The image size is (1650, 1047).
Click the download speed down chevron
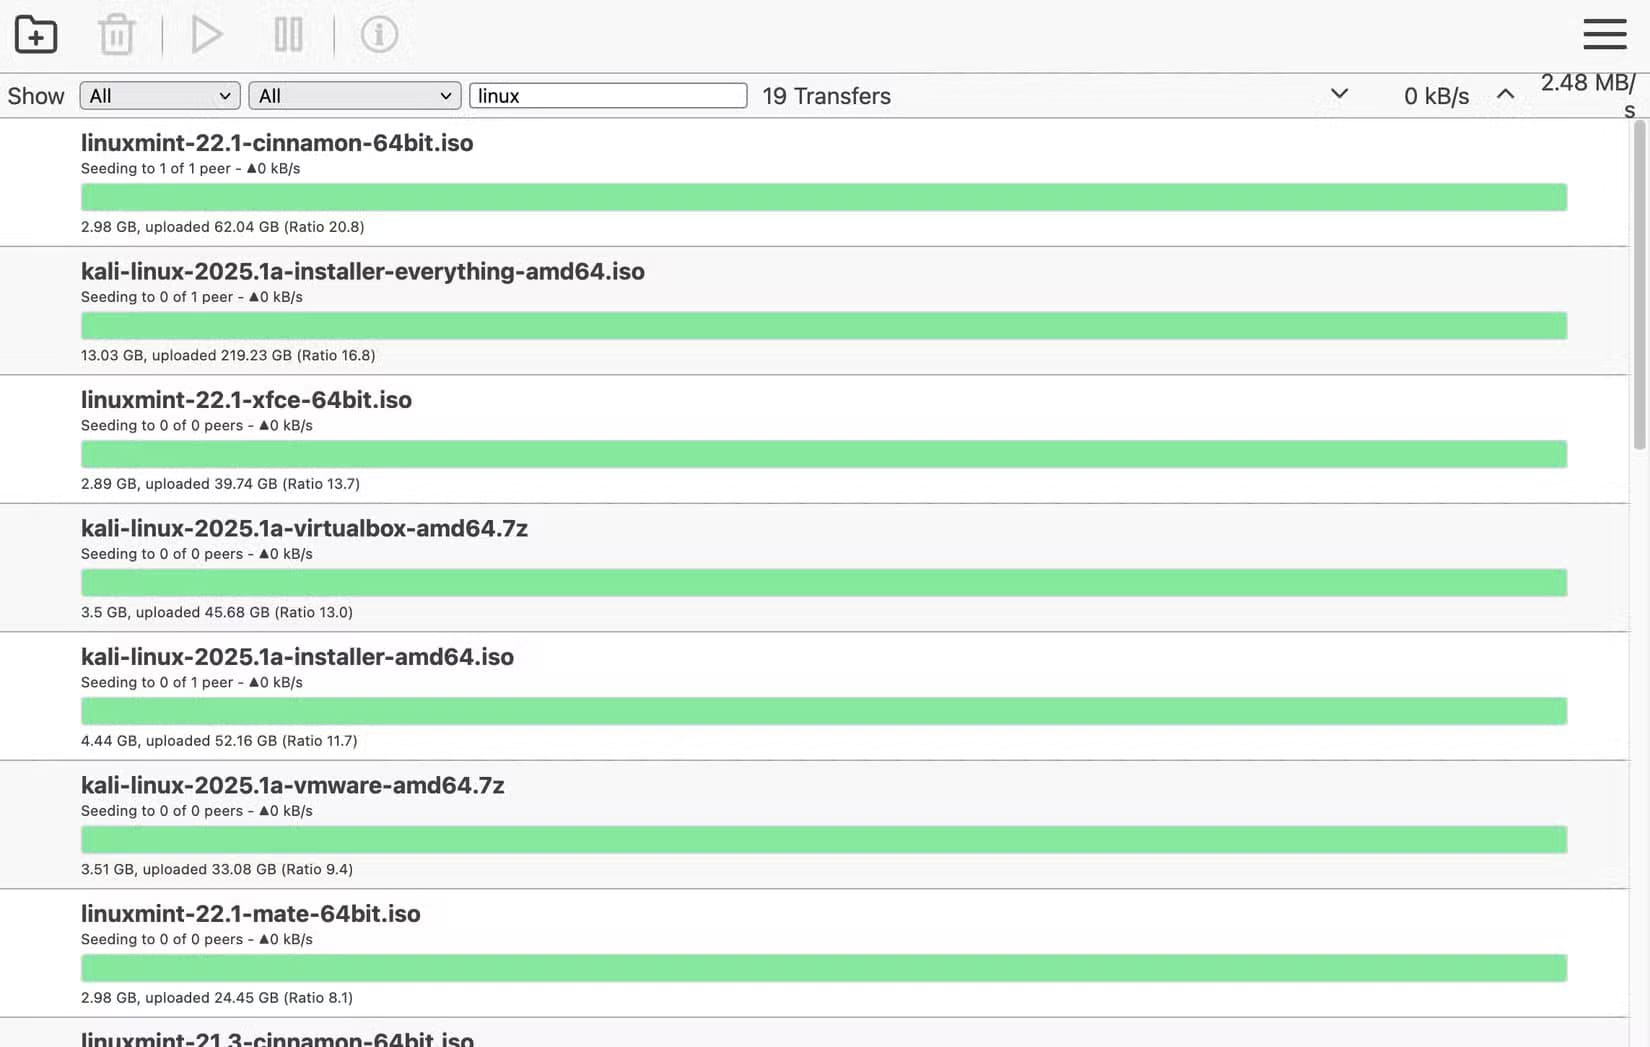(x=1340, y=94)
